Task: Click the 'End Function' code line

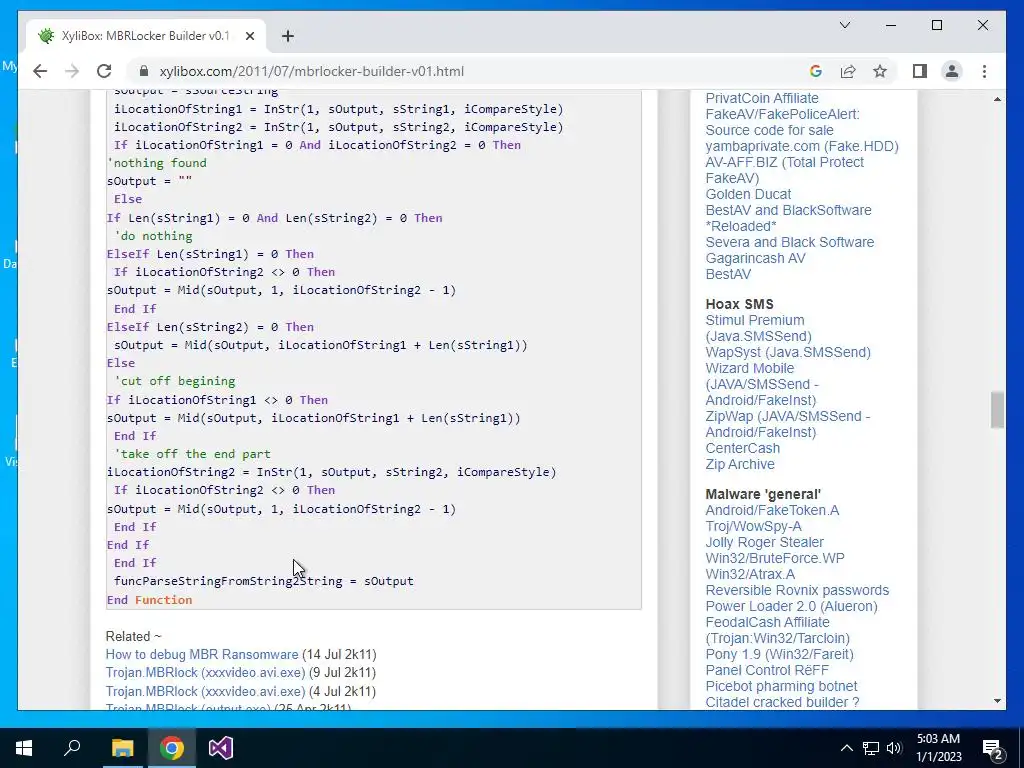Action: [x=150, y=600]
